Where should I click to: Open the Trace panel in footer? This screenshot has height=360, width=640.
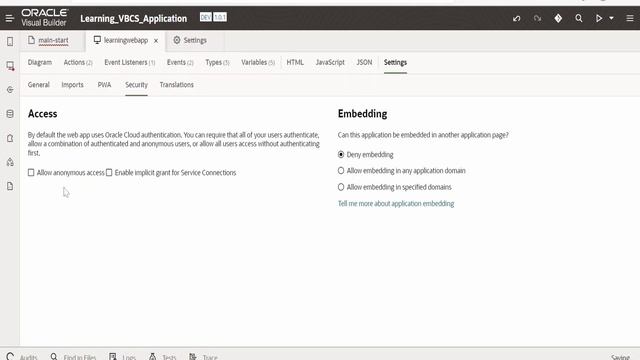point(203,357)
